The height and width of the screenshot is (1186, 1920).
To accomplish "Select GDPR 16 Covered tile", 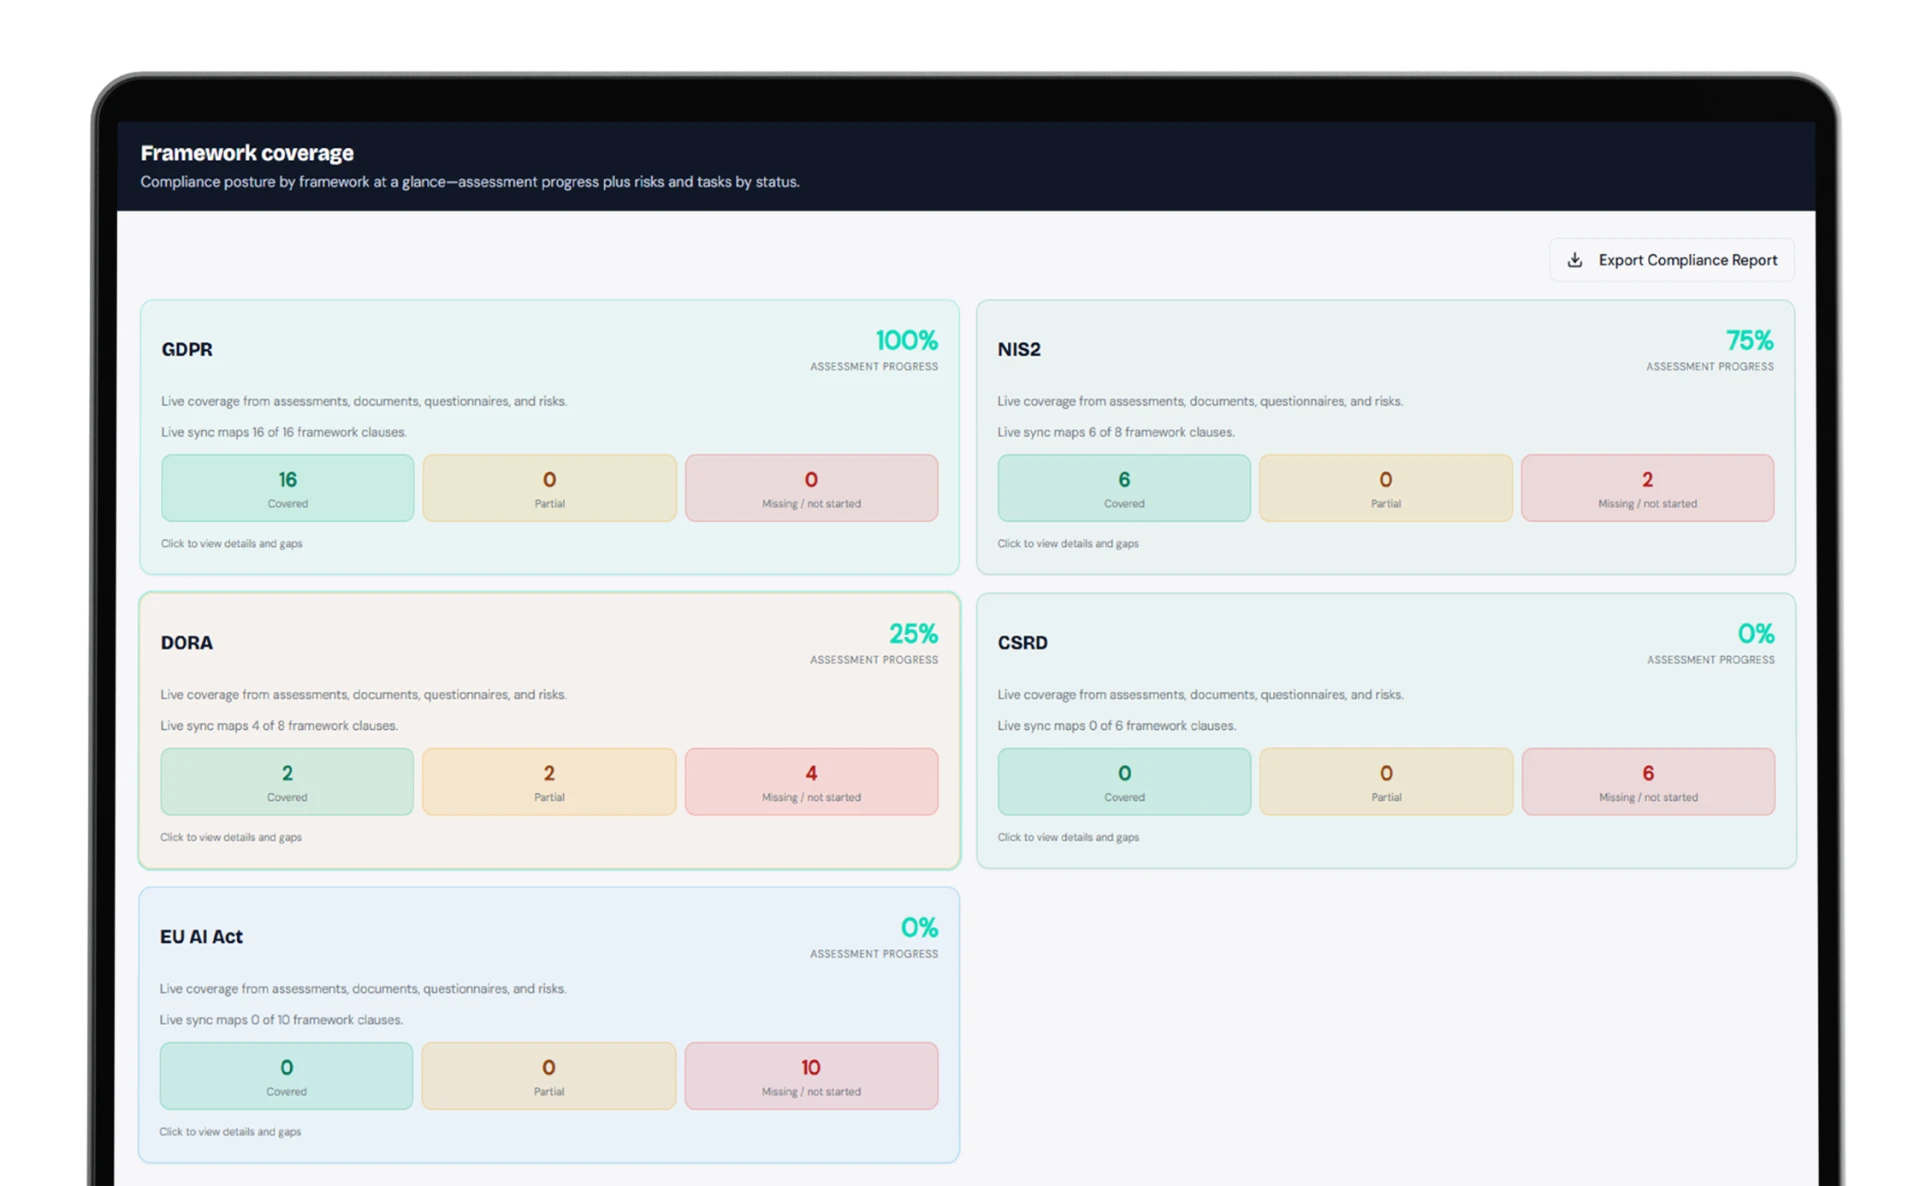I will [x=287, y=488].
